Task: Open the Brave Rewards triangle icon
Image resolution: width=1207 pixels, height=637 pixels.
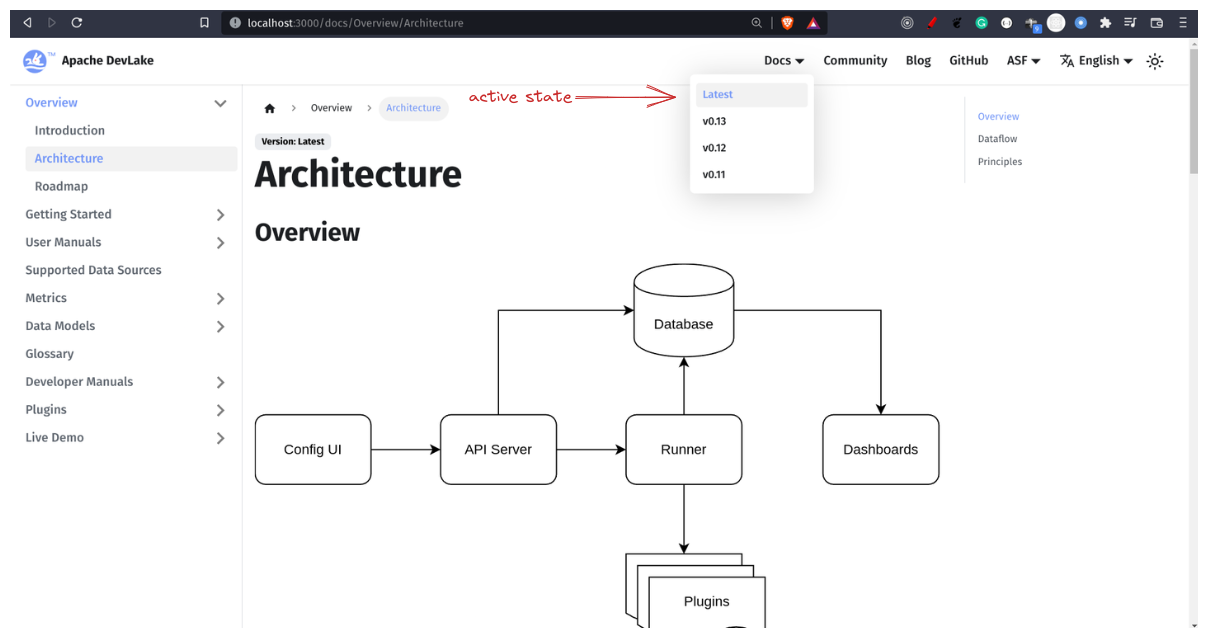Action: (813, 23)
